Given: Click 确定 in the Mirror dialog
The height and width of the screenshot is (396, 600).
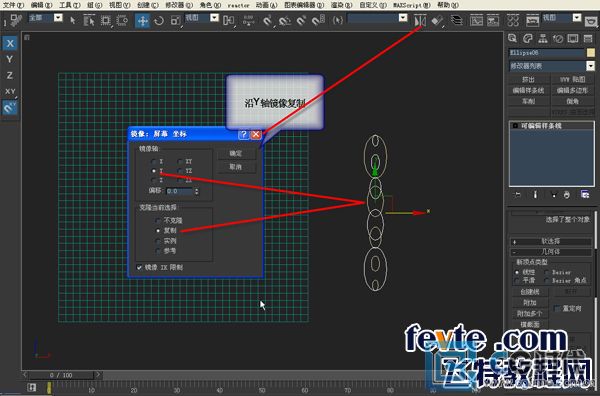Looking at the screenshot, I should click(x=236, y=153).
